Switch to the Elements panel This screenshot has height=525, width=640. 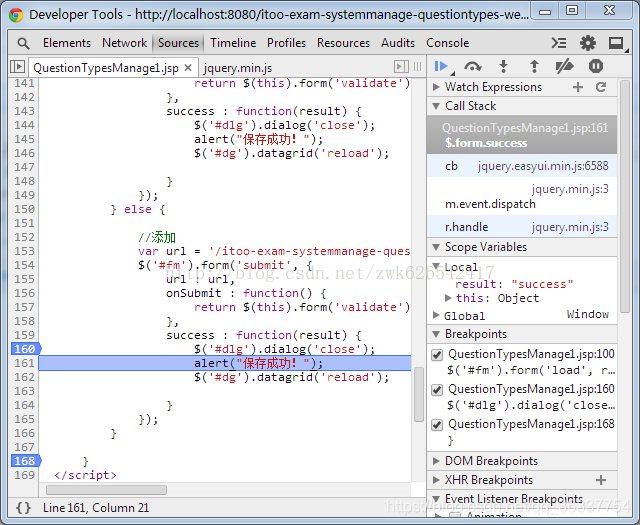tap(67, 43)
